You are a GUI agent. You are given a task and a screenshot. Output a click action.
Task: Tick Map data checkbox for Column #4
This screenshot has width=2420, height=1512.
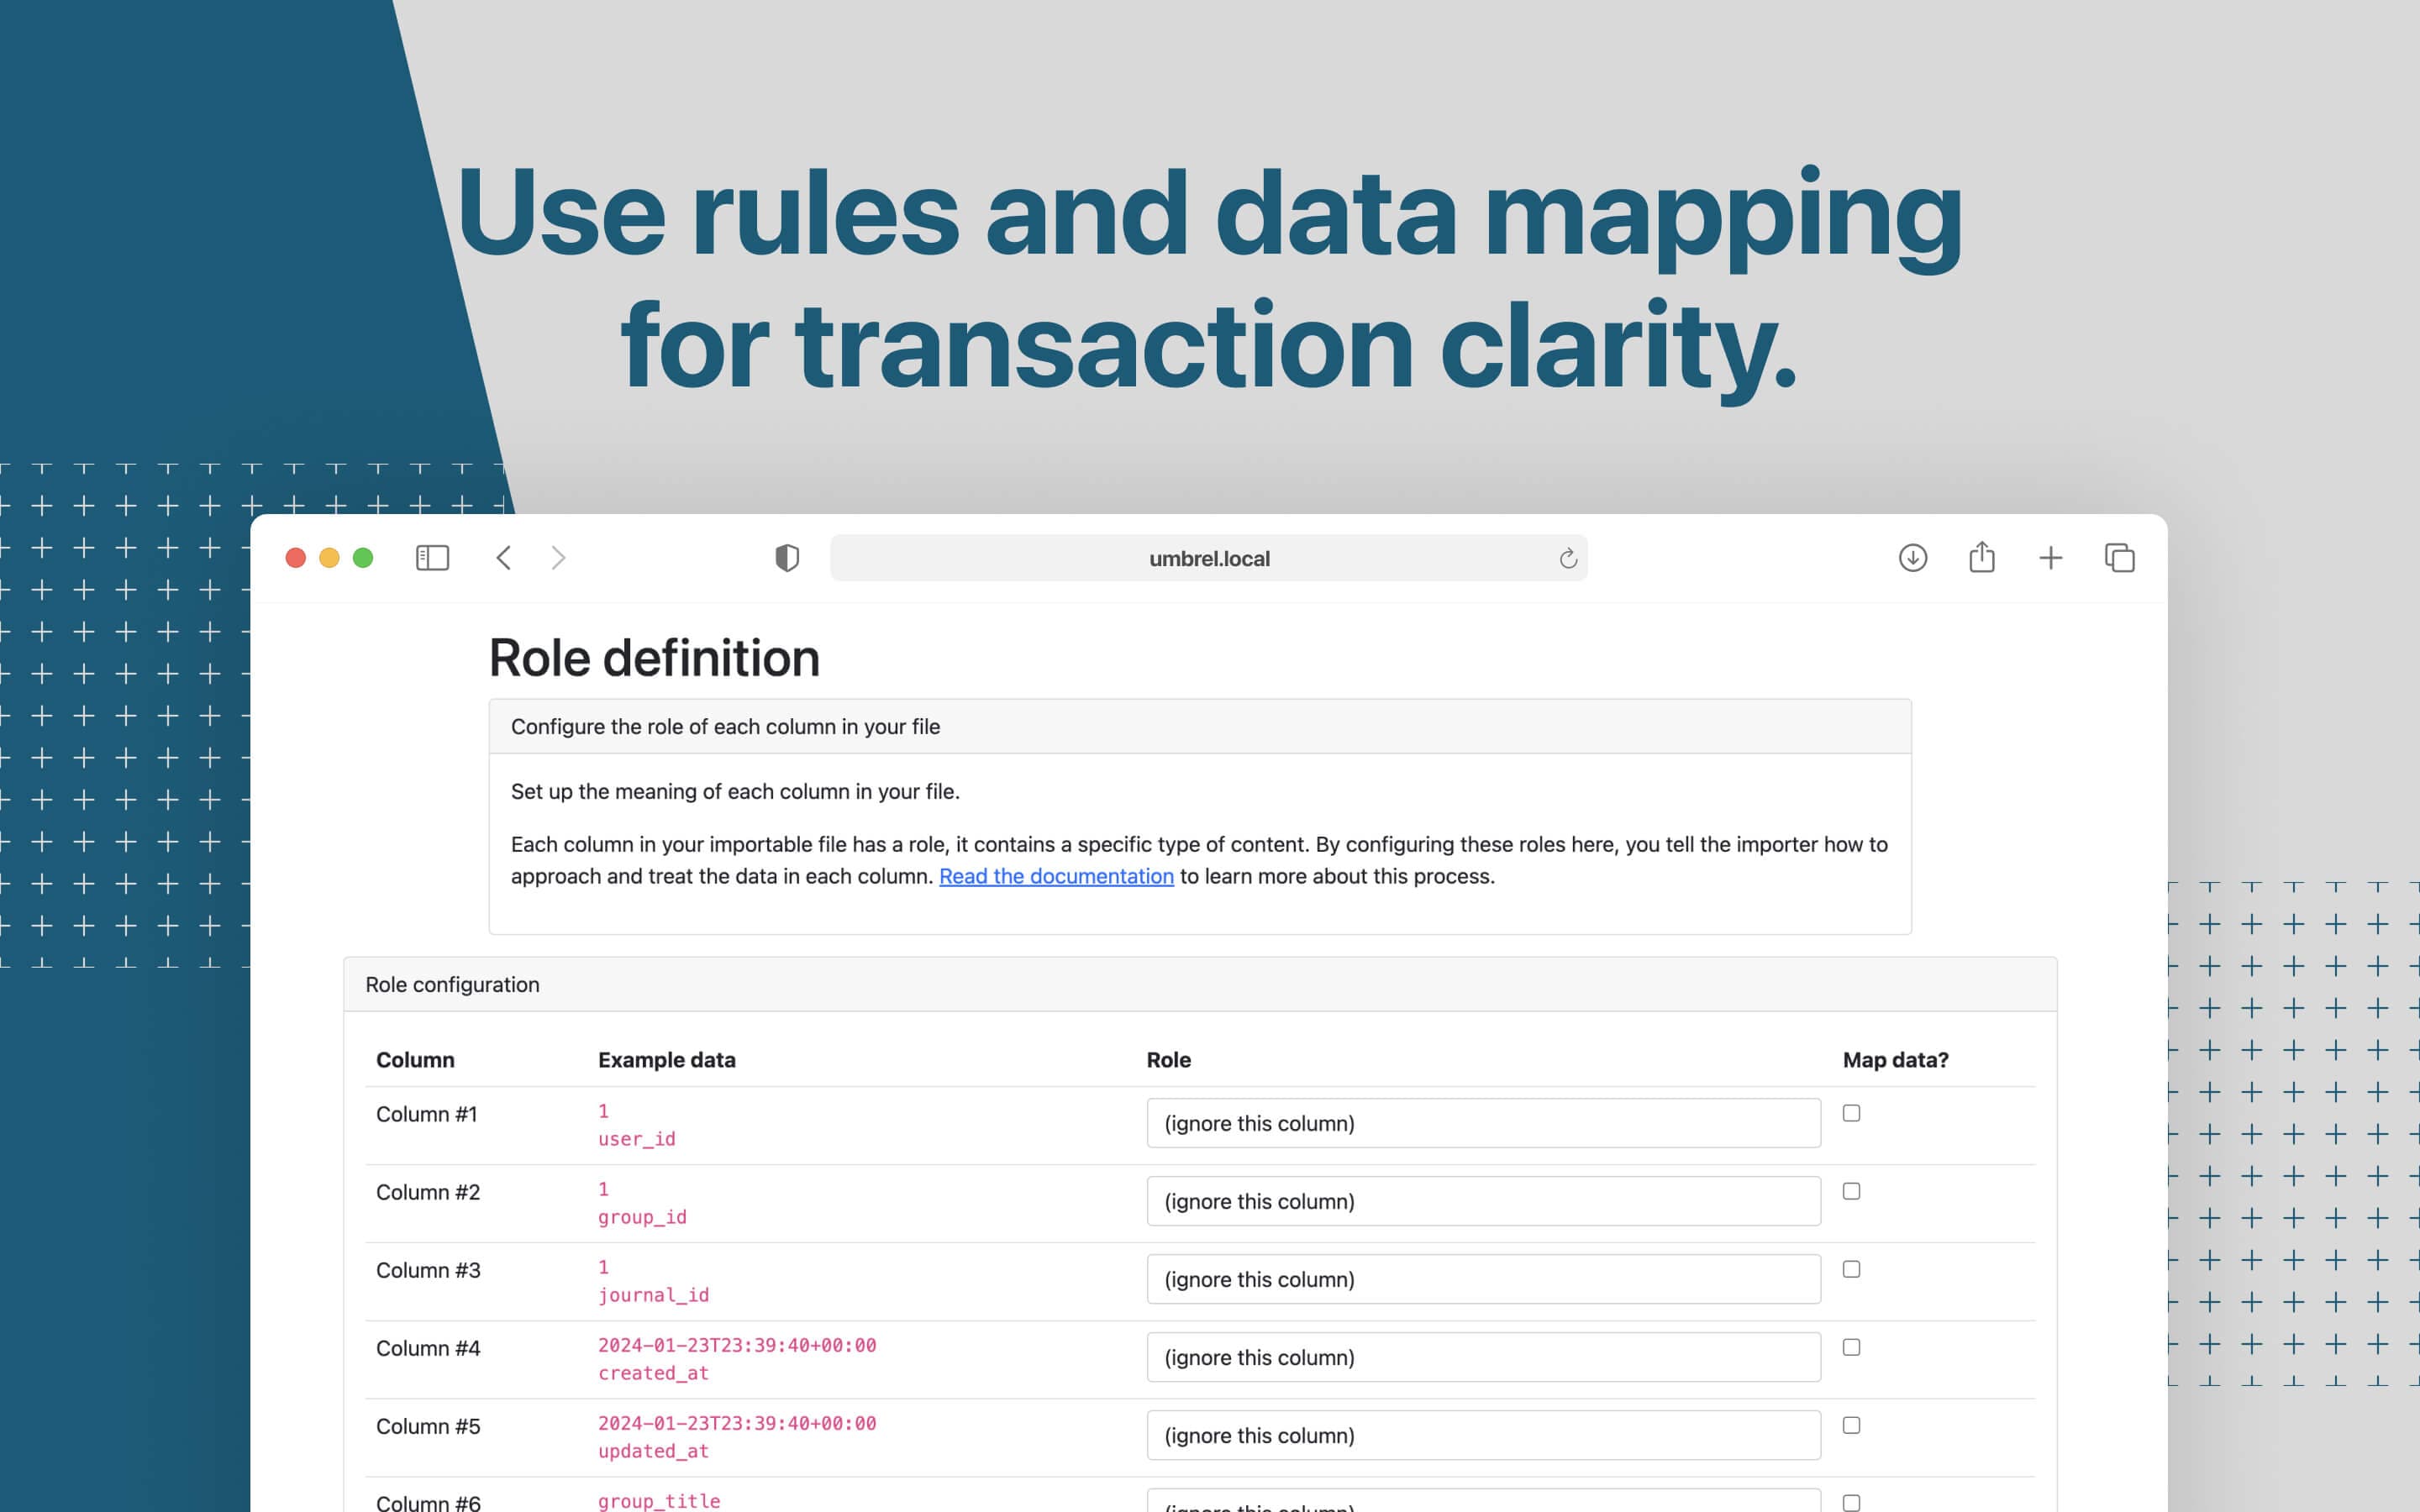coord(1851,1347)
